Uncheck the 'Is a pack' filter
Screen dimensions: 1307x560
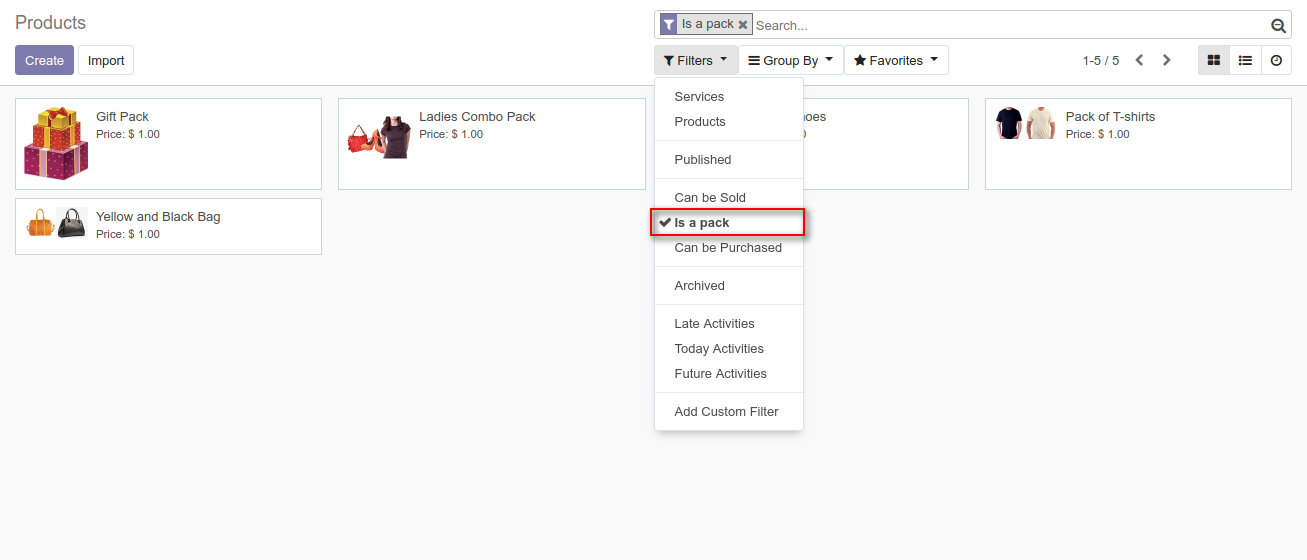702,223
